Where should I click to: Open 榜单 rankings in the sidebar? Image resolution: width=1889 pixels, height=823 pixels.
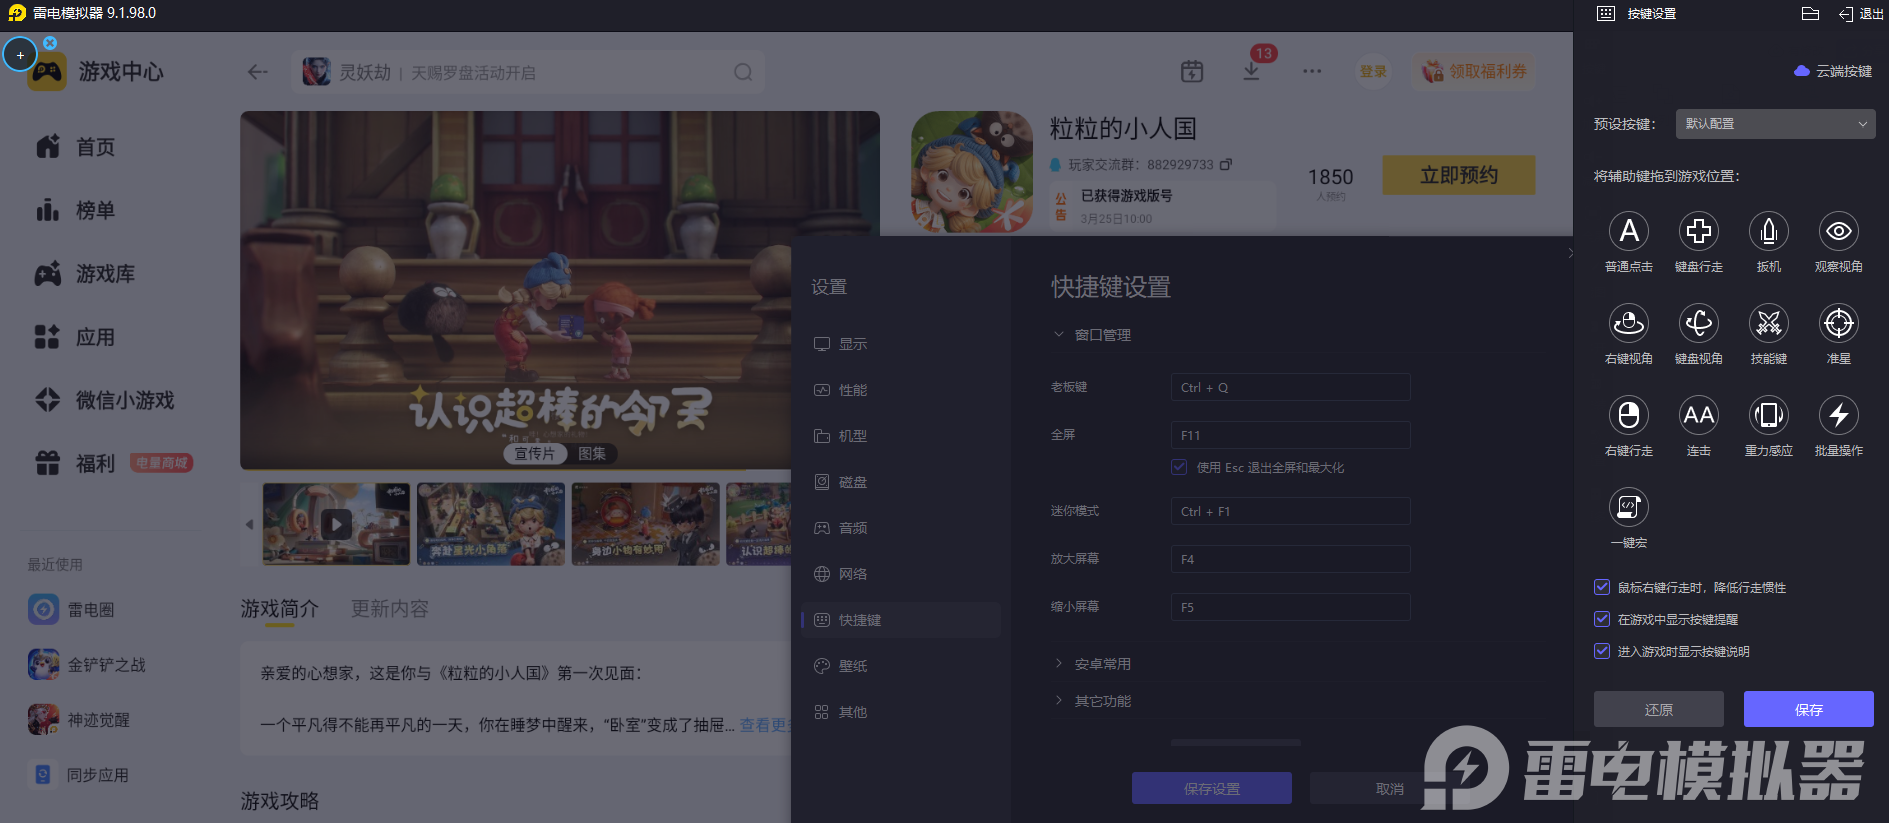coord(76,210)
